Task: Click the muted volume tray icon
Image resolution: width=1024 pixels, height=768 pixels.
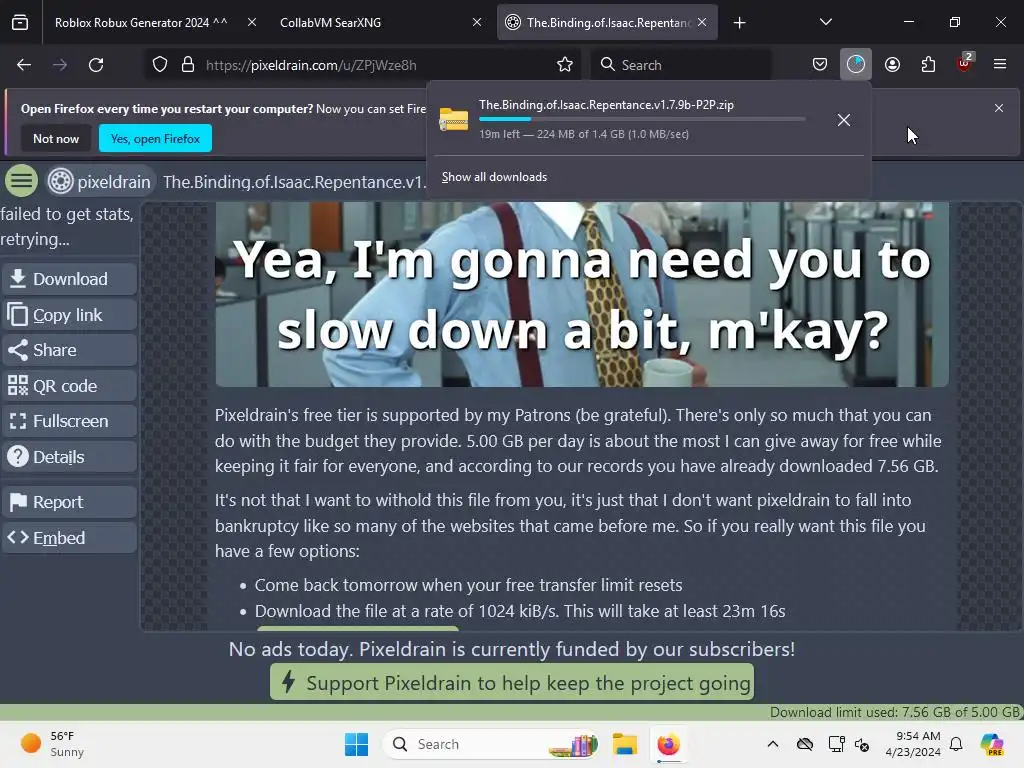Action: coord(861,744)
